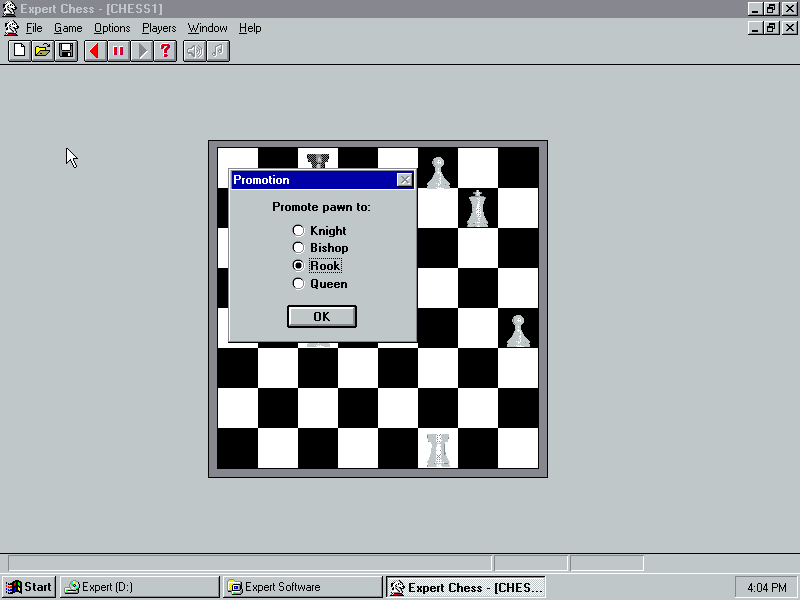Switch to Expert Software taskbar window
The image size is (800, 600).
click(302, 587)
